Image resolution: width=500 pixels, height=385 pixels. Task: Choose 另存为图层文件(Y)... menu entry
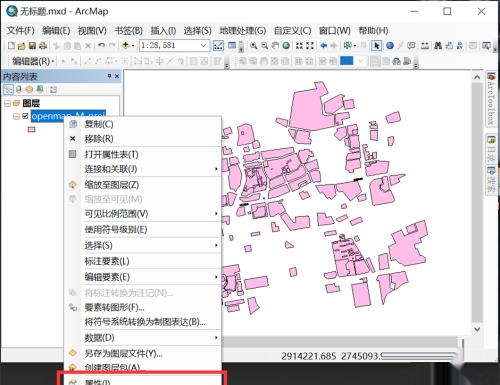pos(143,353)
